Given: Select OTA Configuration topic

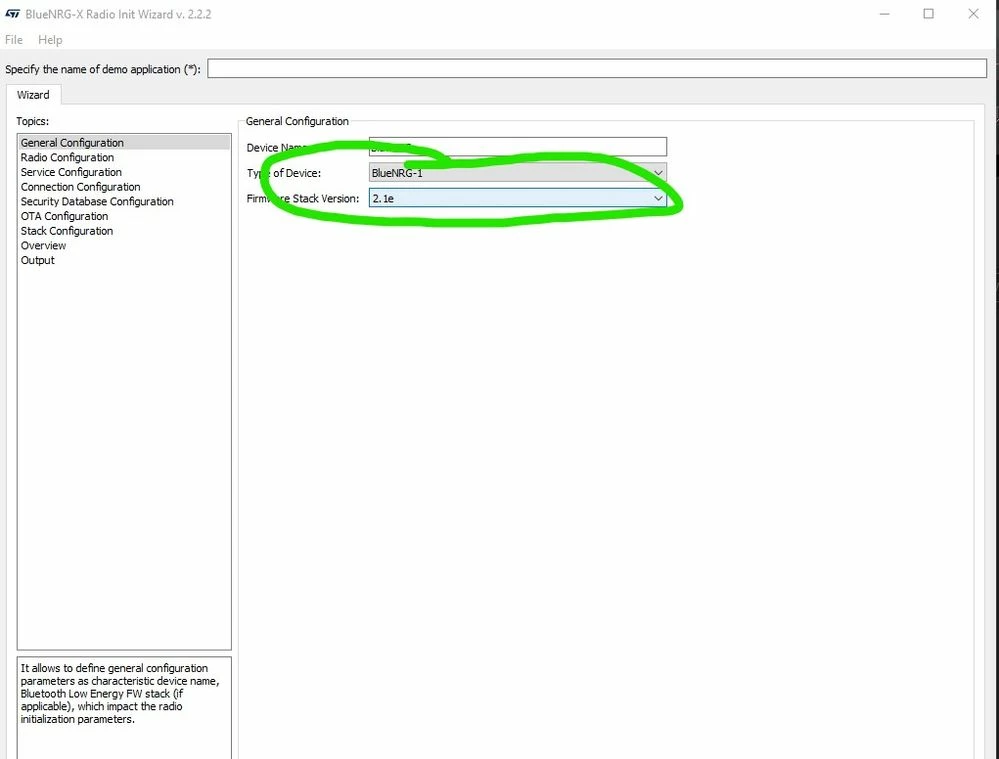Looking at the screenshot, I should [x=124, y=216].
